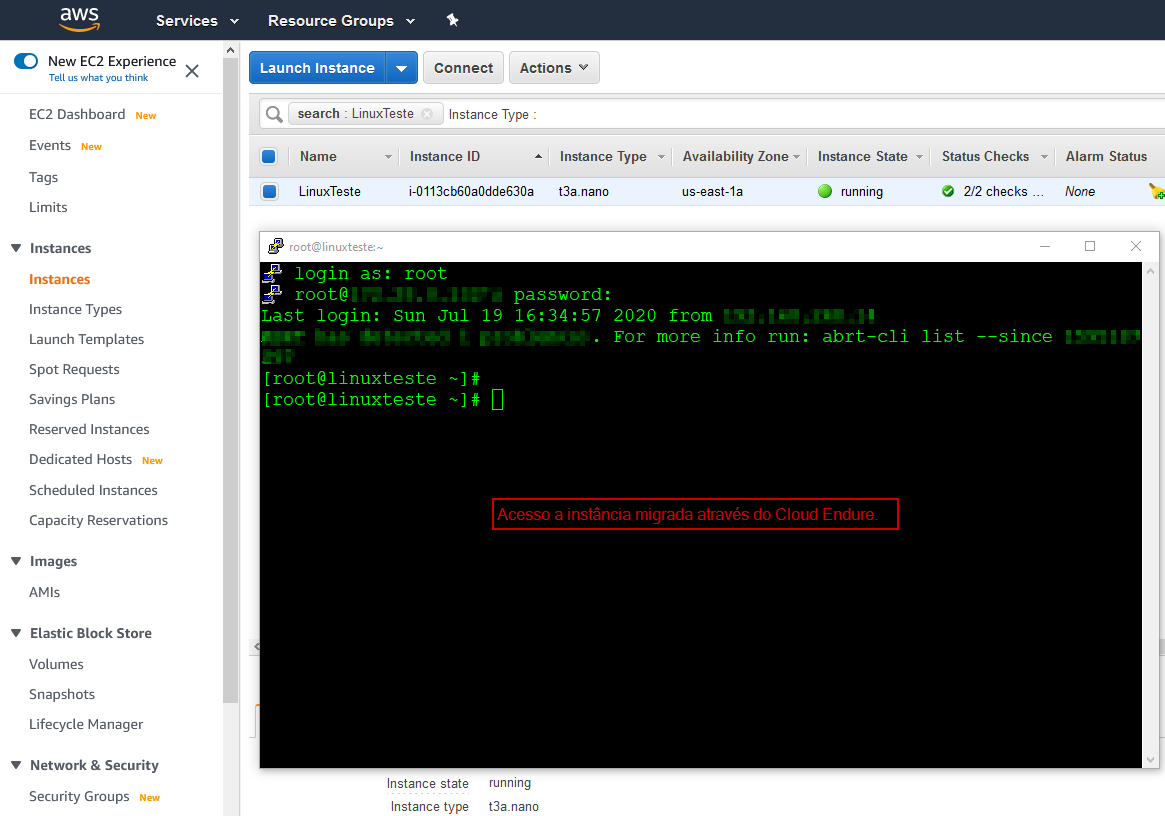Viewport: 1165px width, 816px height.
Task: Click the PuTTY icon in terminal title bar
Action: pos(275,246)
